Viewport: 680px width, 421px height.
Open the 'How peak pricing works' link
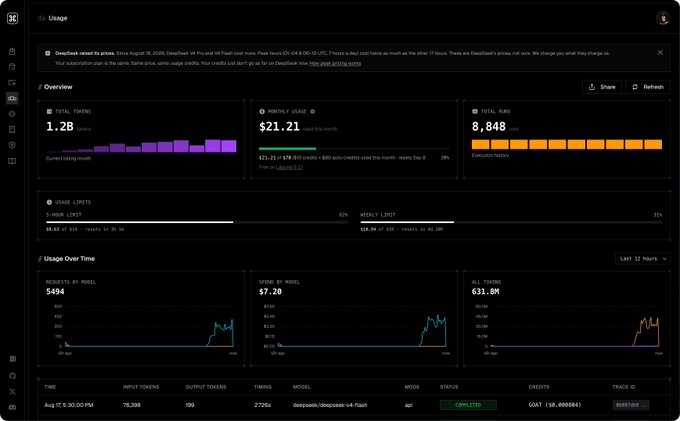pos(335,63)
